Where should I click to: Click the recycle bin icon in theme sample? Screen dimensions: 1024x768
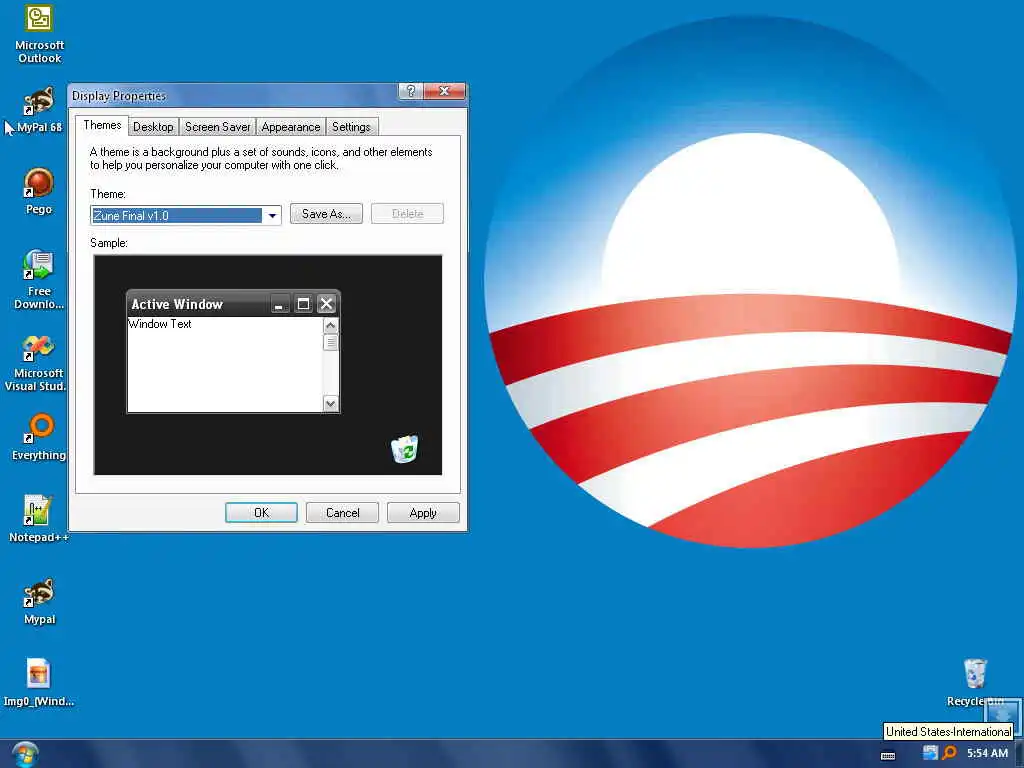(405, 449)
